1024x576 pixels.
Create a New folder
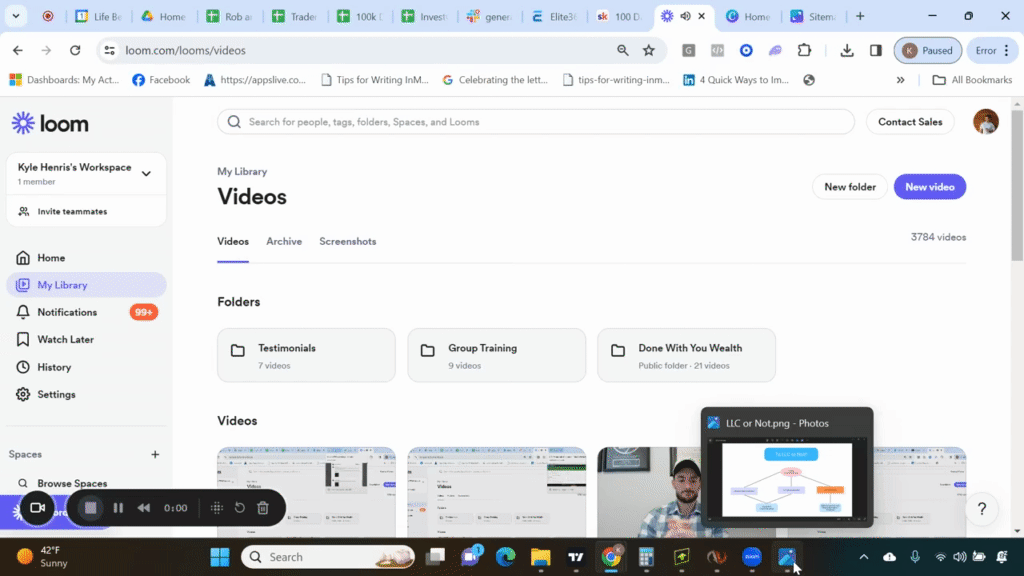850,187
